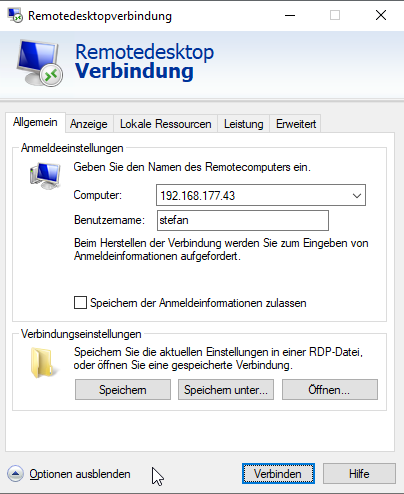
Task: Collapse options via Optionen ausblenden
Action: coord(80,474)
